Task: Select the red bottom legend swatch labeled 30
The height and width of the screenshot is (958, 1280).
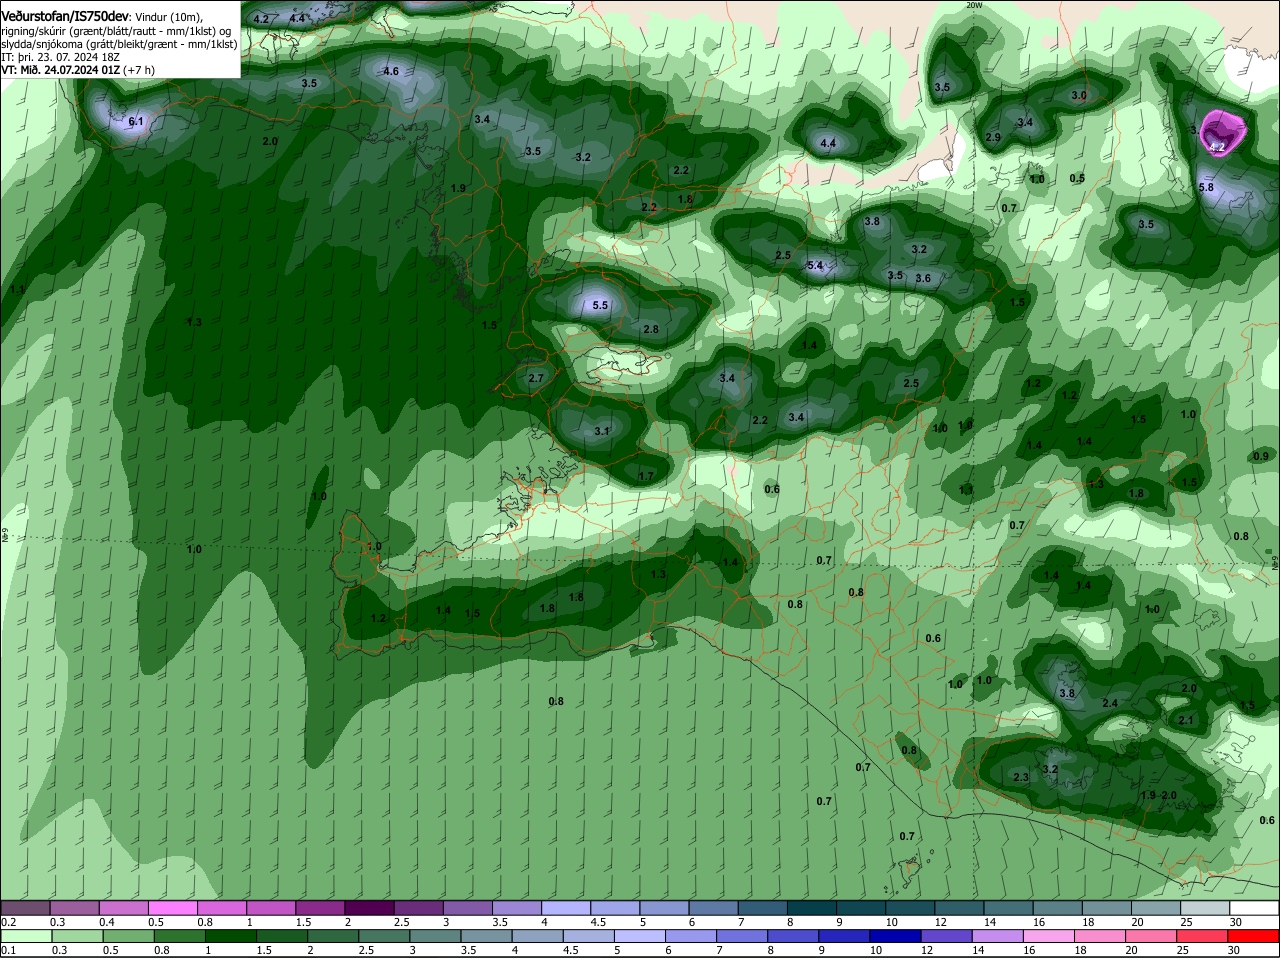Action: pyautogui.click(x=1254, y=936)
